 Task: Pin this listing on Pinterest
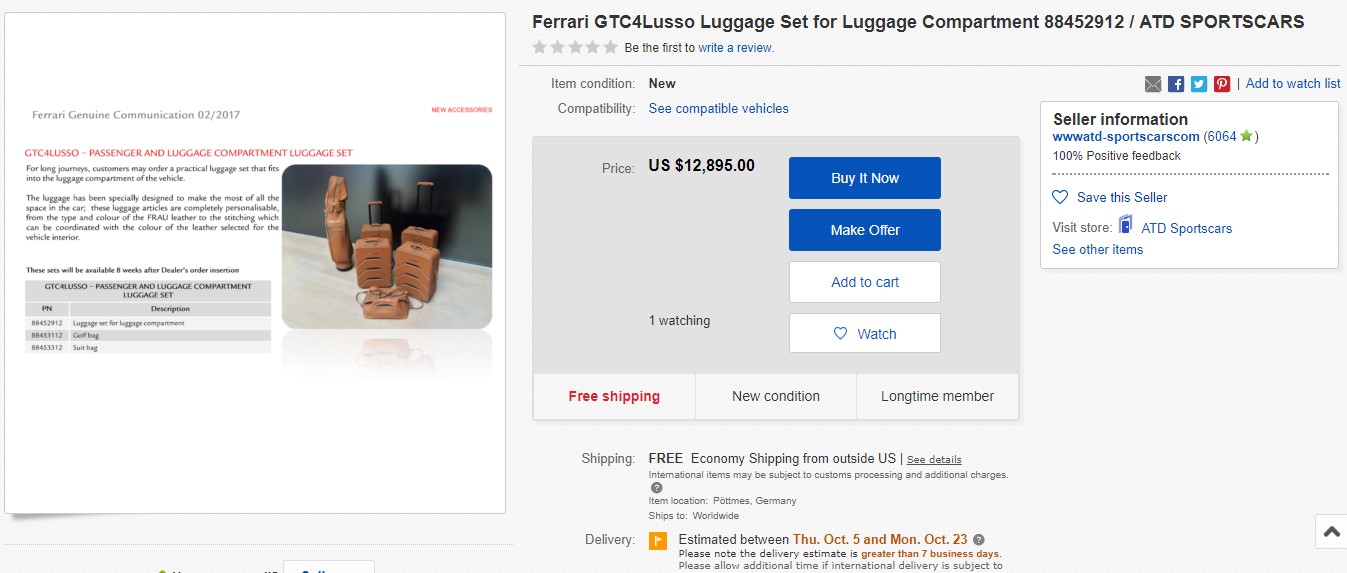1222,84
